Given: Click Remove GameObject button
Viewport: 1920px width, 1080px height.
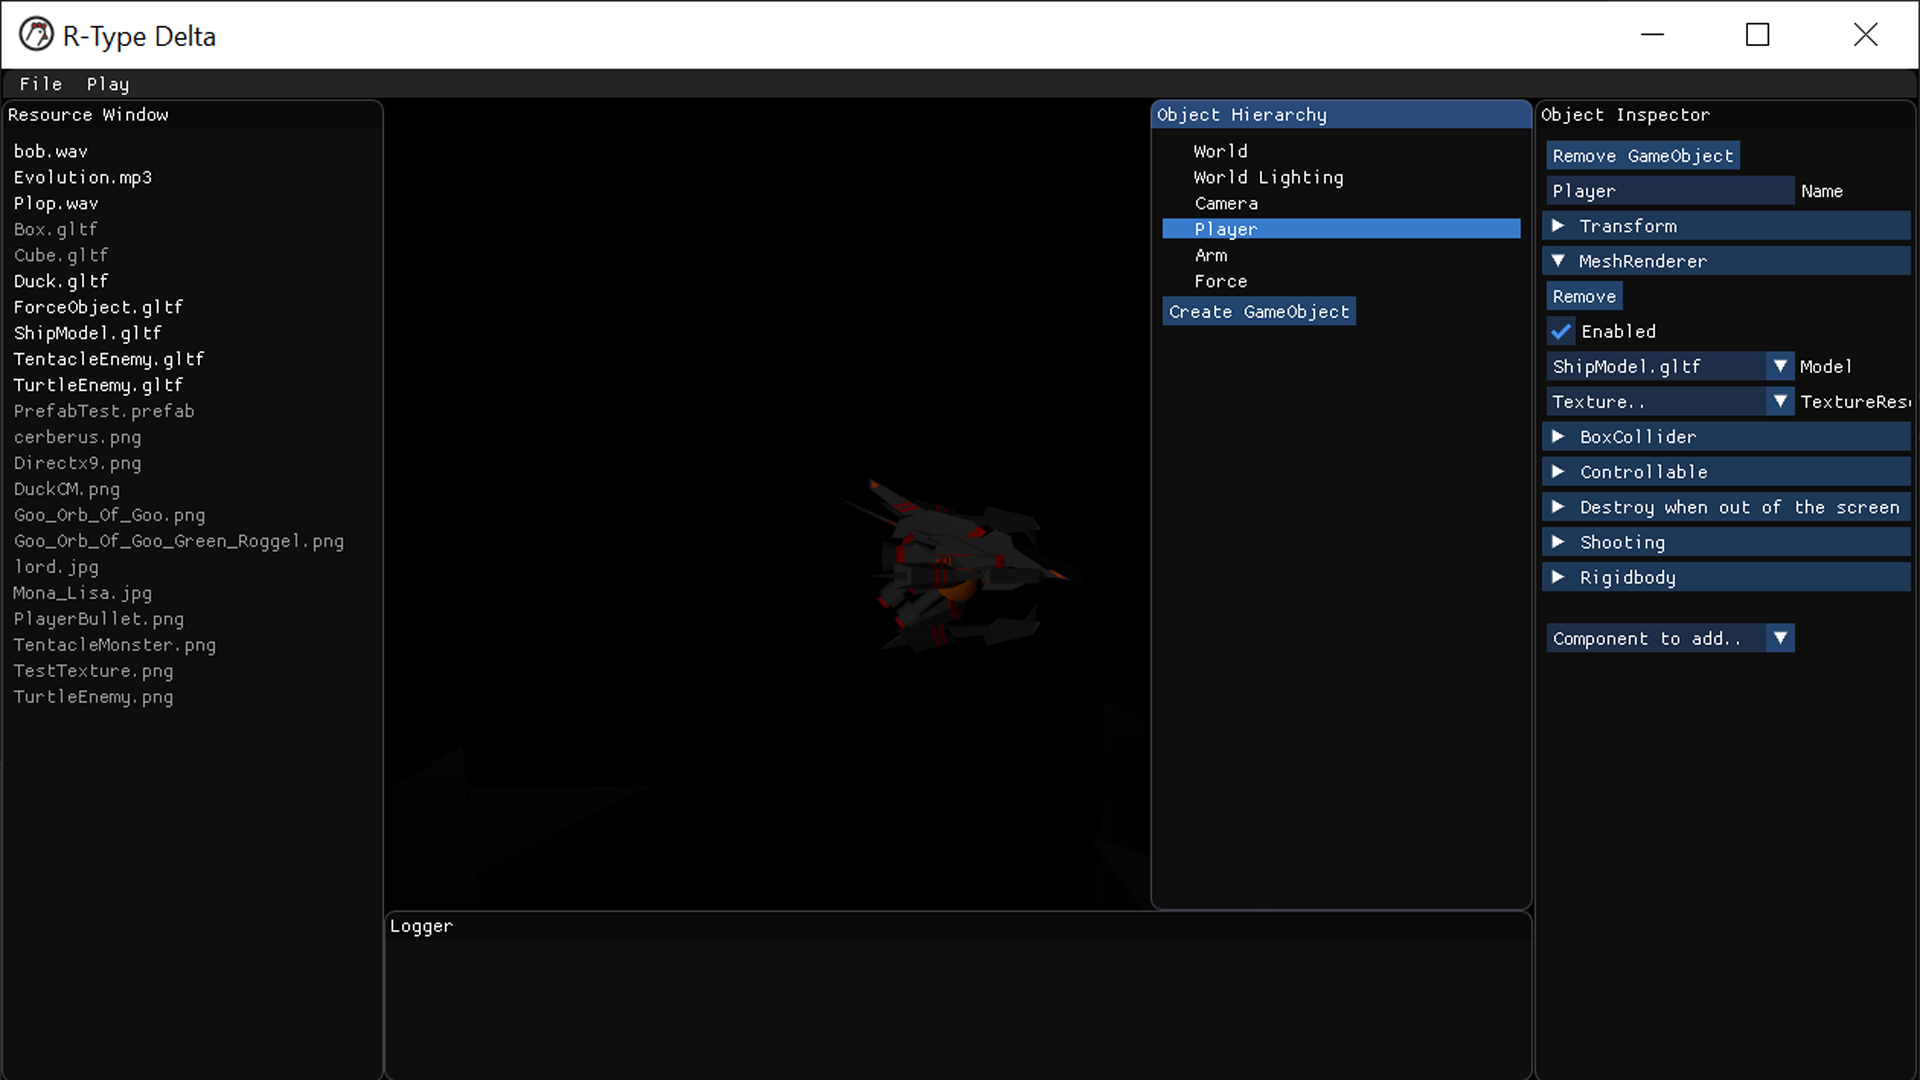Looking at the screenshot, I should tap(1643, 156).
